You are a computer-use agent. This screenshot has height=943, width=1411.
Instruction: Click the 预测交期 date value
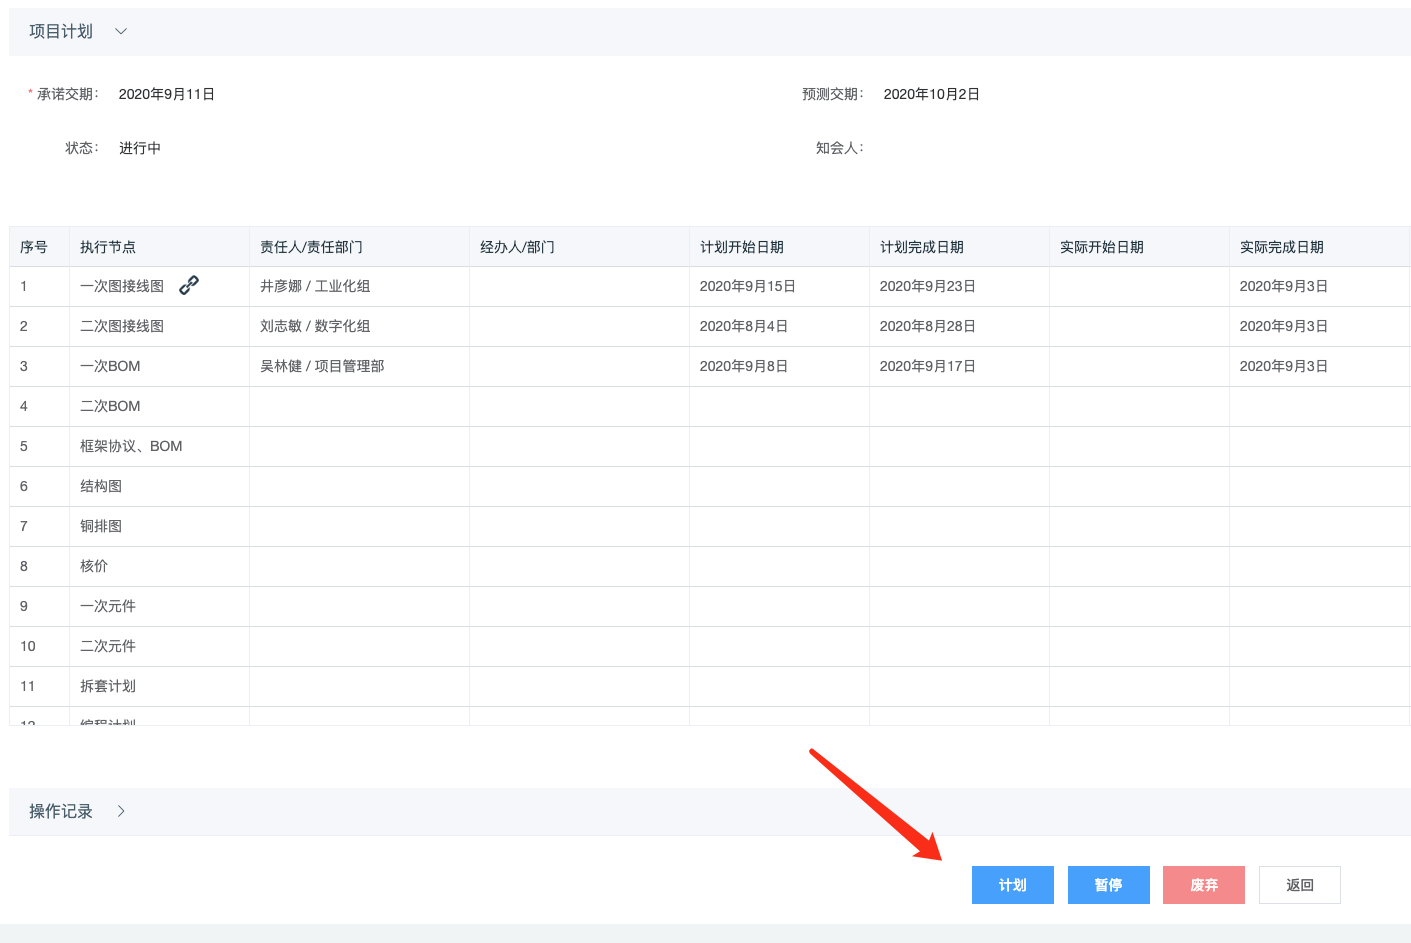(x=931, y=94)
